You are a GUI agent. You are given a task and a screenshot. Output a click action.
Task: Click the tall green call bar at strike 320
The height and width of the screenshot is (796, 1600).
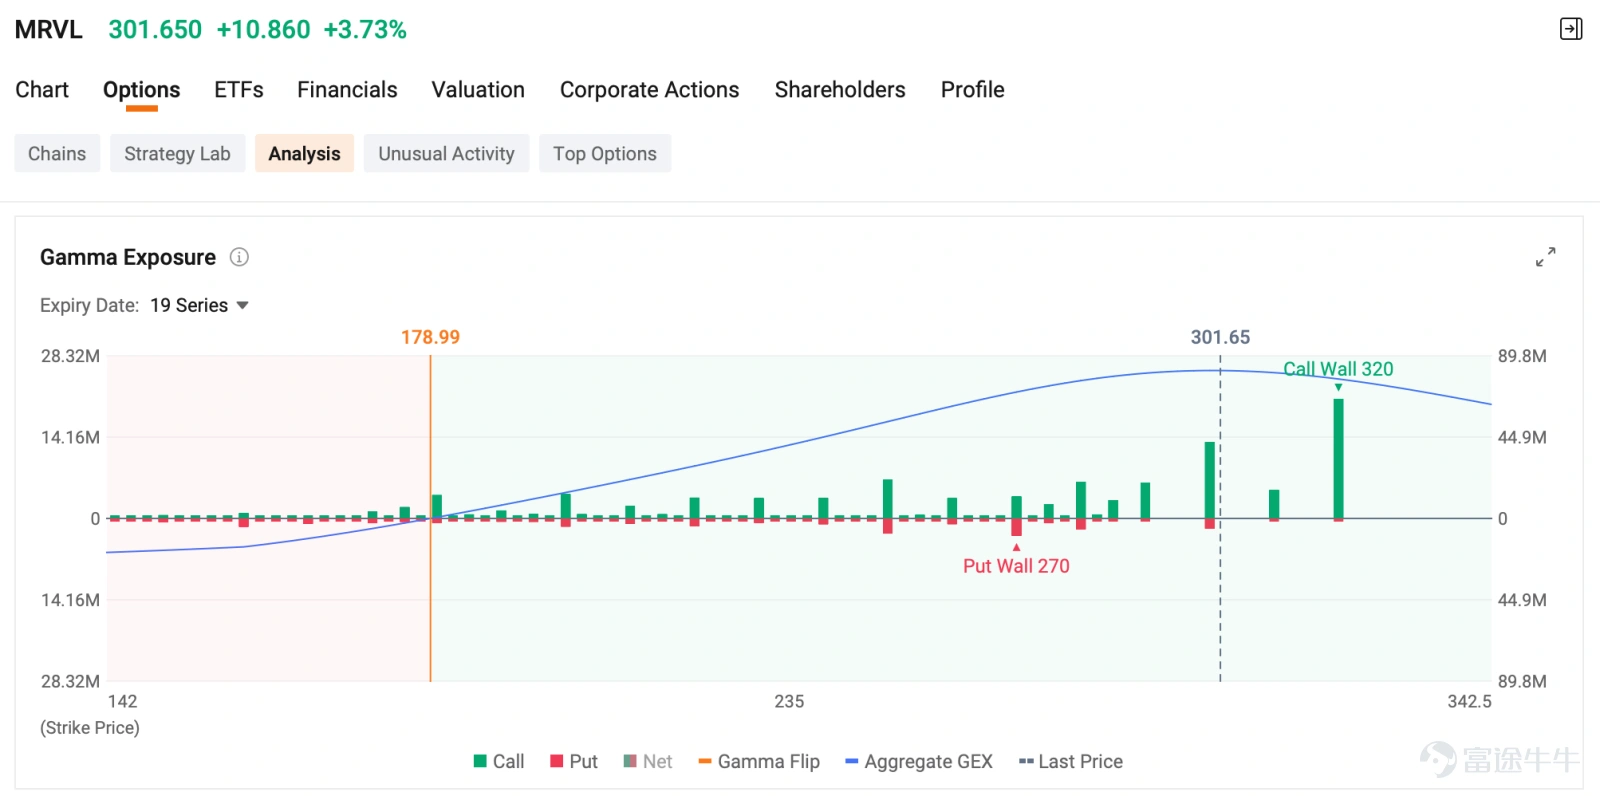pos(1338,458)
